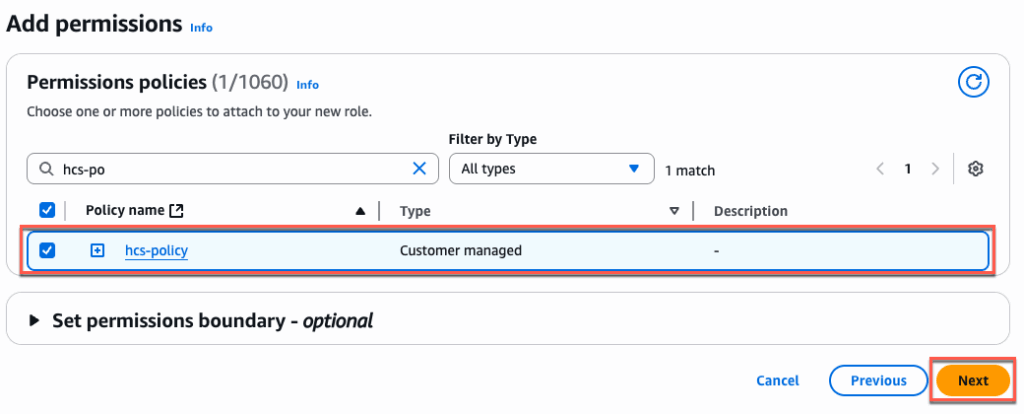Refresh the permissions policies list
The height and width of the screenshot is (414, 1024).
[x=973, y=82]
